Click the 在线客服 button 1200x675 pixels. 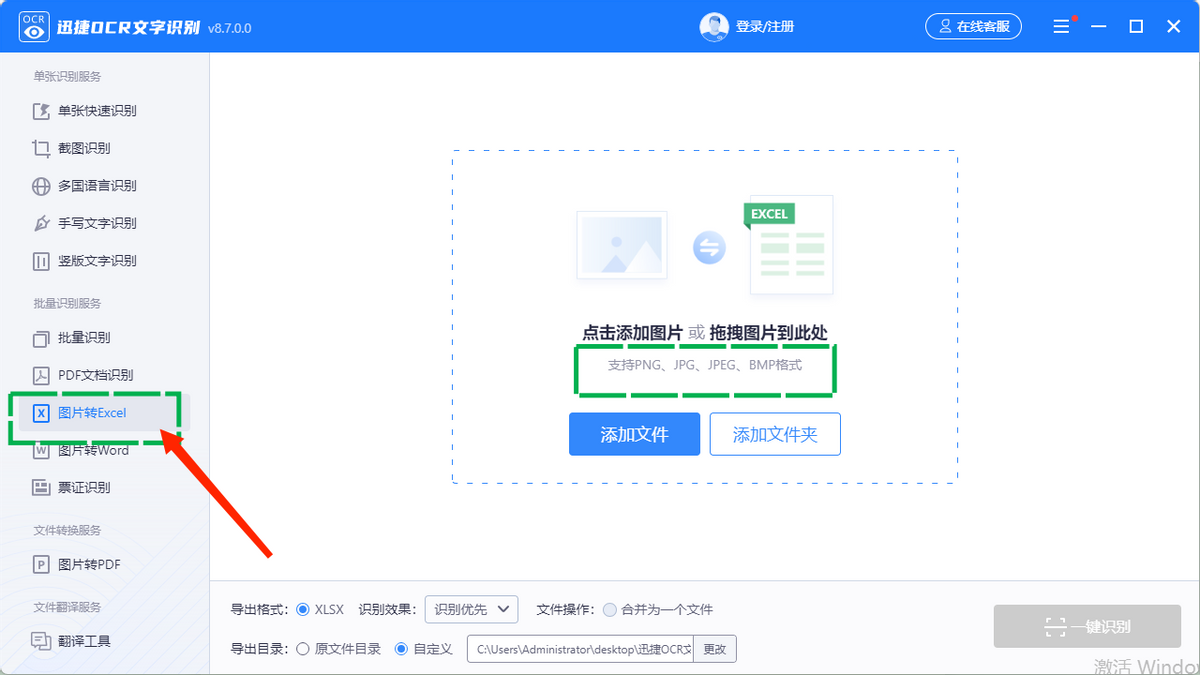click(x=973, y=27)
